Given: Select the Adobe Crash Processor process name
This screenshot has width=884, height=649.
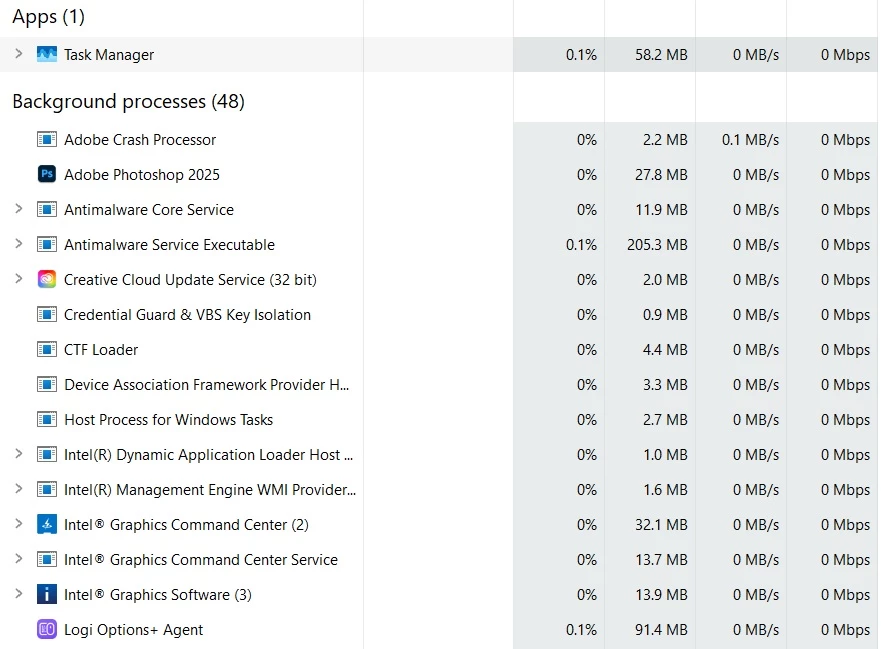Looking at the screenshot, I should (x=140, y=140).
